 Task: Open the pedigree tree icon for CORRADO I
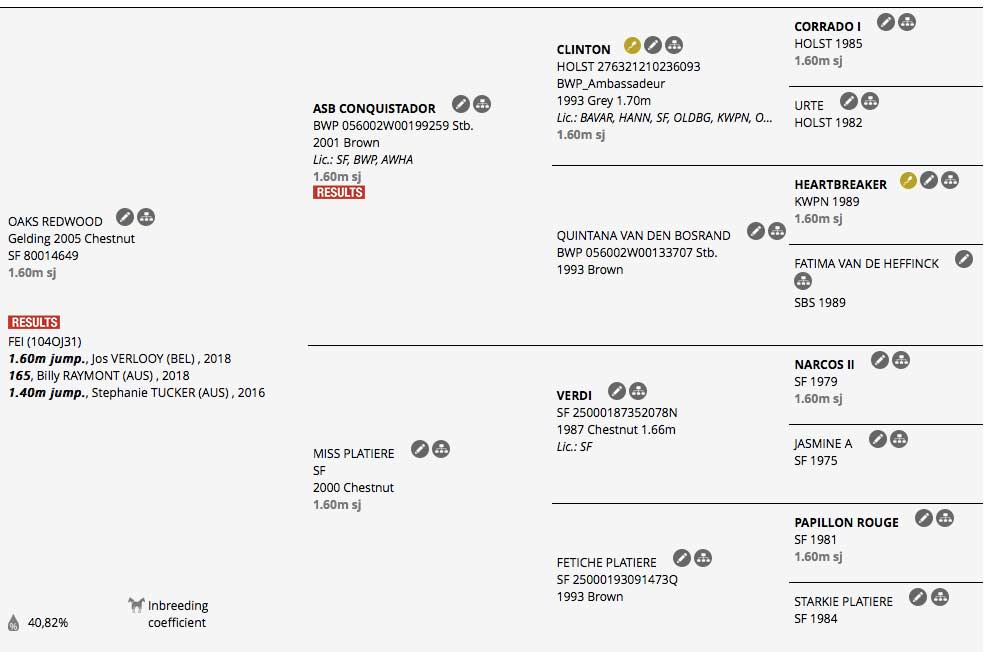907,22
